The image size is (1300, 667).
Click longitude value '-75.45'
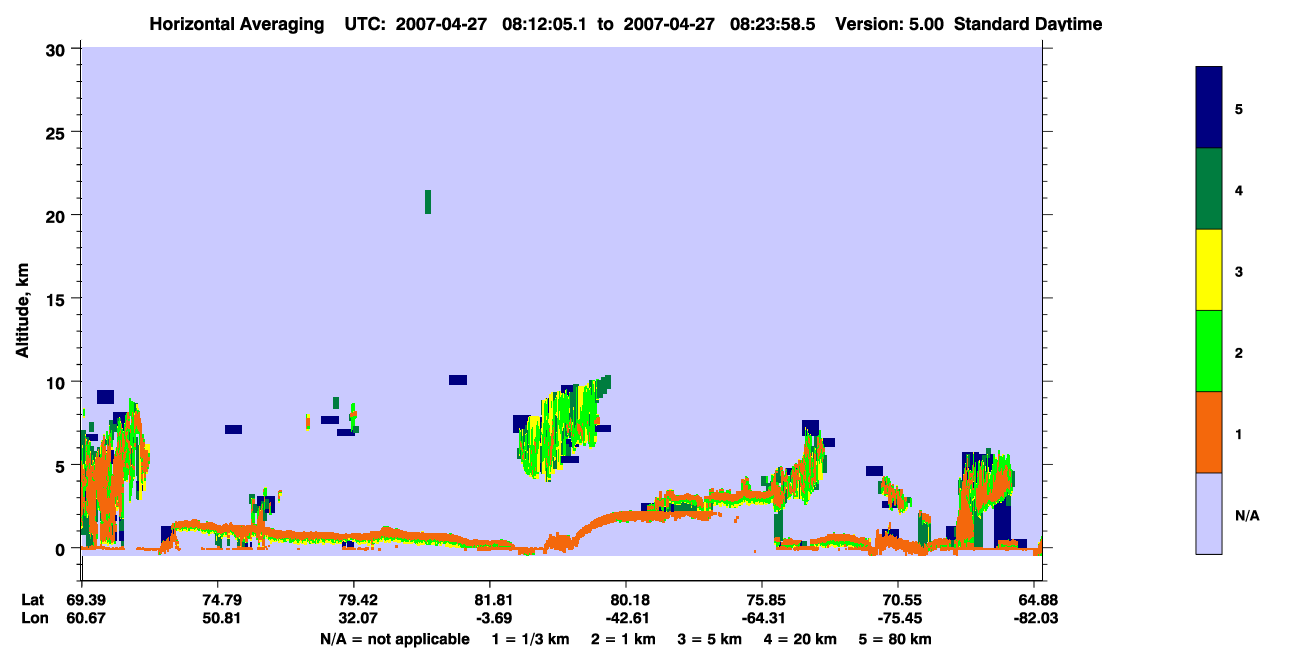click(x=898, y=619)
